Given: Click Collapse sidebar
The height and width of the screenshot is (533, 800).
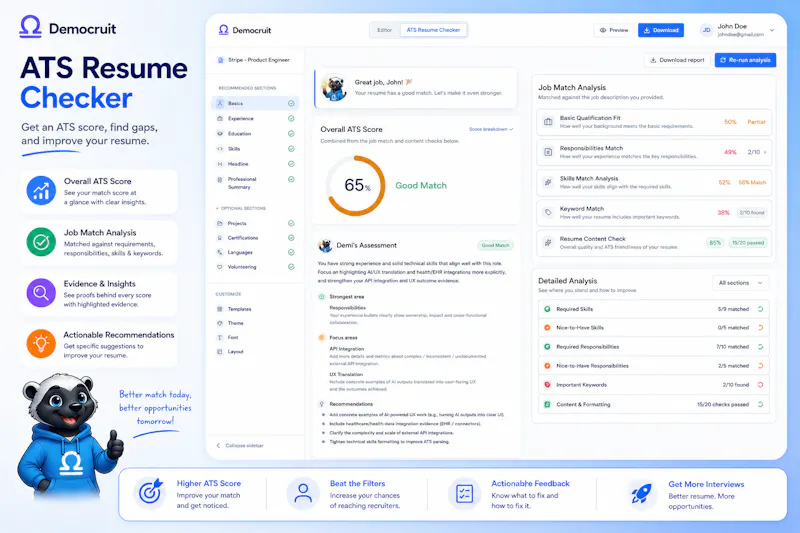Looking at the screenshot, I should pos(240,445).
